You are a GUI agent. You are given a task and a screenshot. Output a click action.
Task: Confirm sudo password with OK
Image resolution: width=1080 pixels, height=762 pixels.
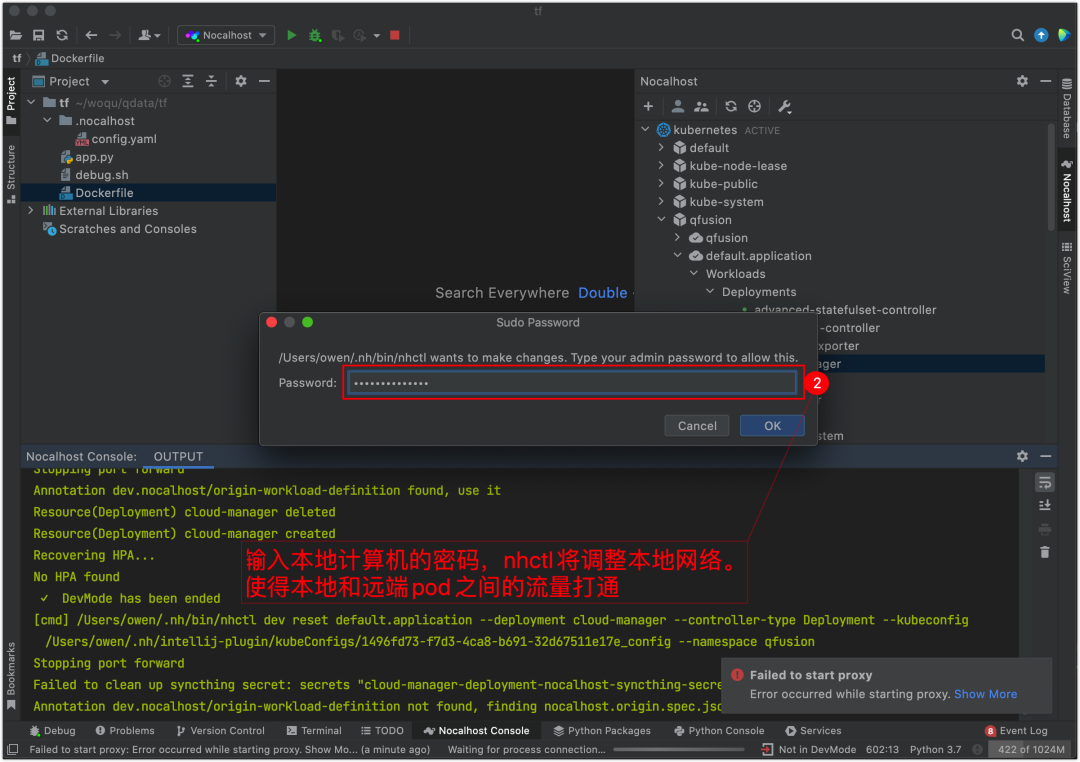click(772, 426)
